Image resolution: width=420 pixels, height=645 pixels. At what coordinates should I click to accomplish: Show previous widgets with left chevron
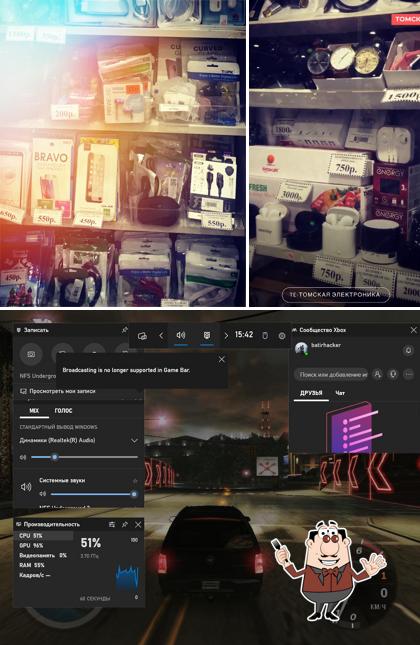click(x=161, y=336)
